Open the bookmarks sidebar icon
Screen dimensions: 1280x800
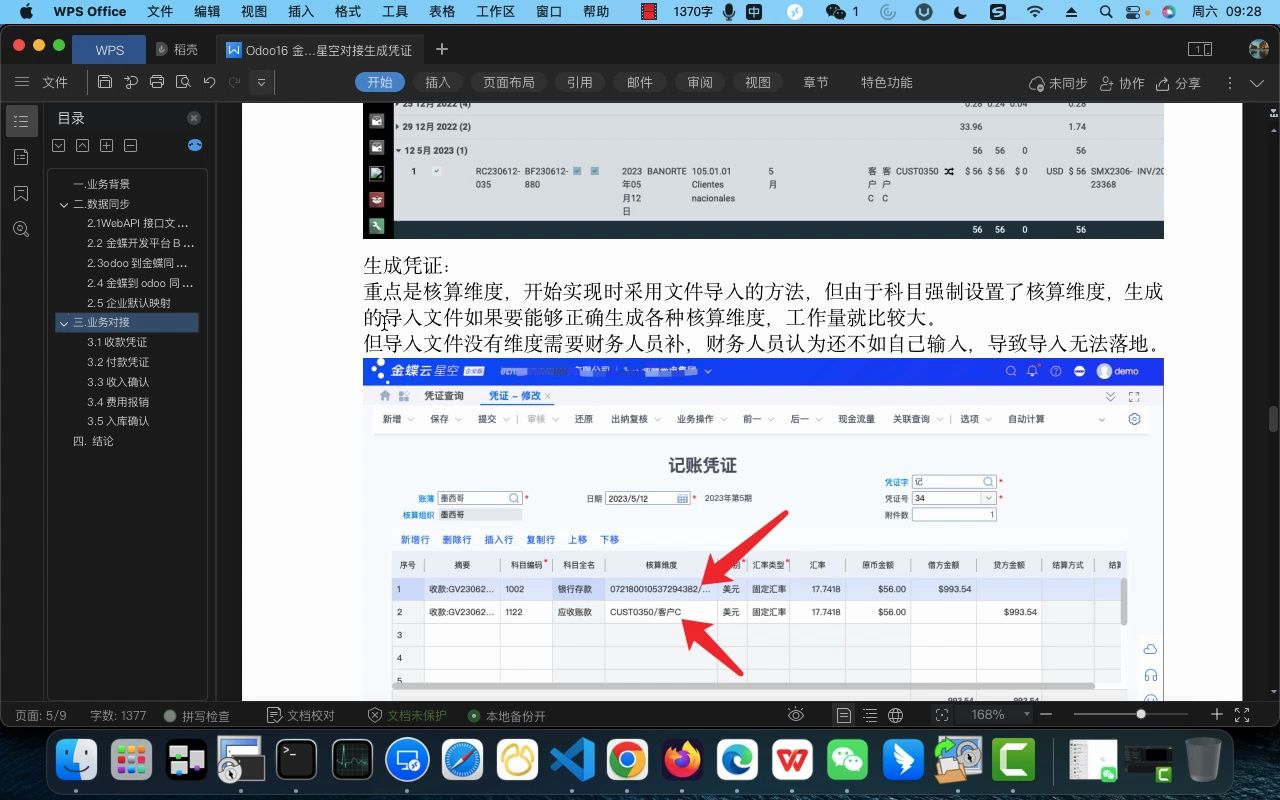tap(21, 193)
